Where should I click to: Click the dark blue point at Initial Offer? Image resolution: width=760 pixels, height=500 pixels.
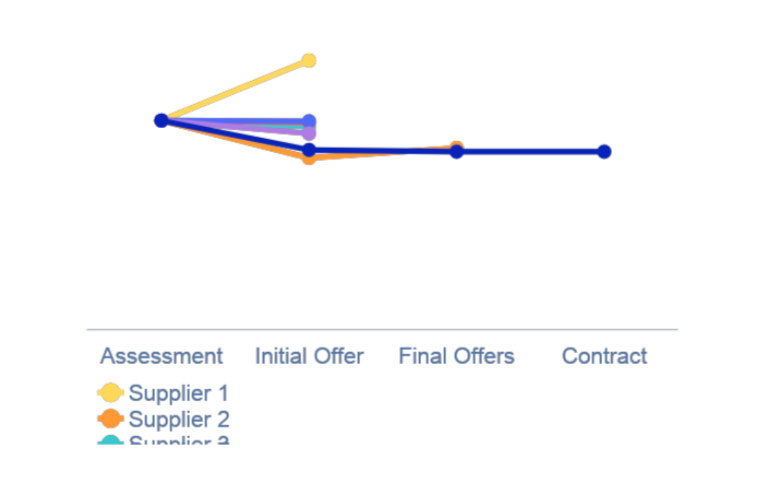click(x=309, y=150)
